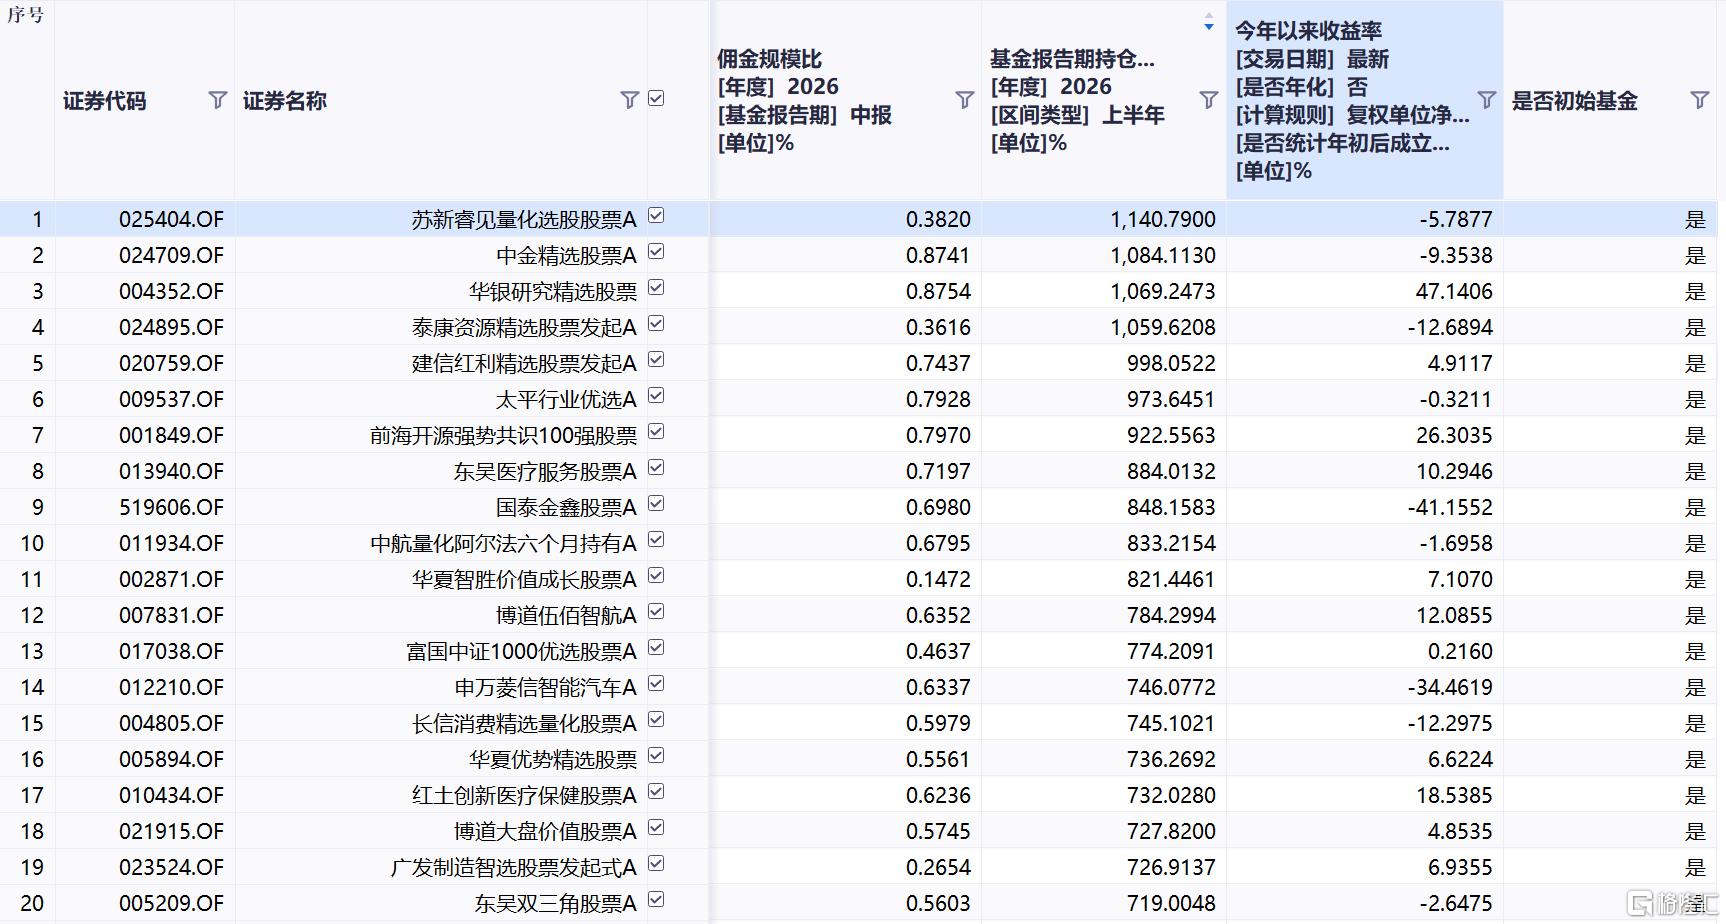Toggle checkbox for 泰康资源精选股票发起A
Viewport: 1726px width, 924px height.
656,324
